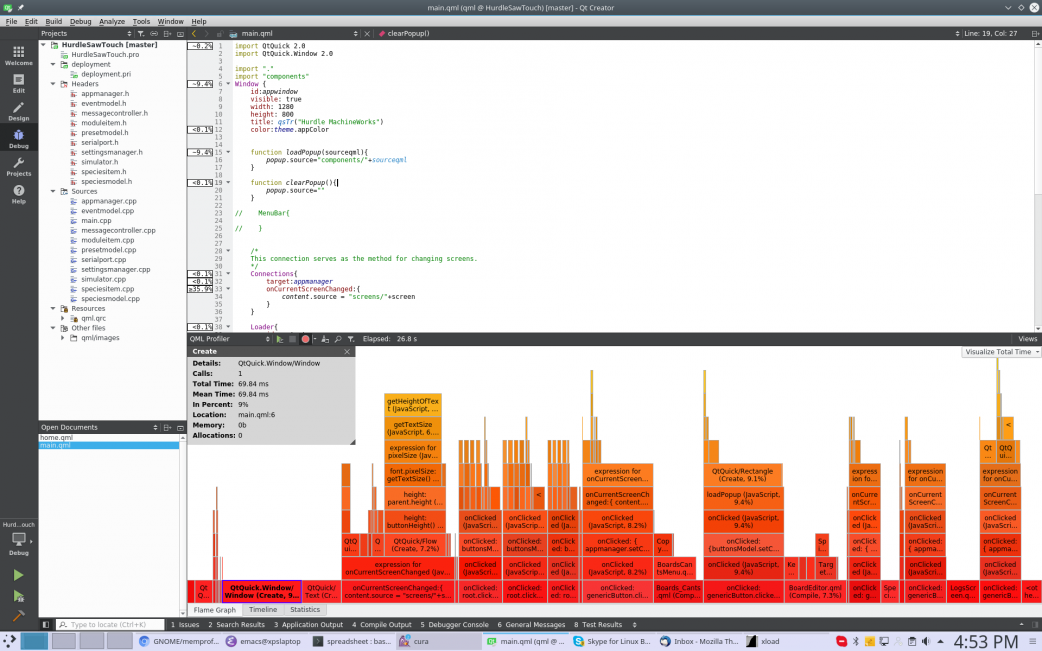
Task: Toggle the left sidebar visibility
Action: point(46,624)
